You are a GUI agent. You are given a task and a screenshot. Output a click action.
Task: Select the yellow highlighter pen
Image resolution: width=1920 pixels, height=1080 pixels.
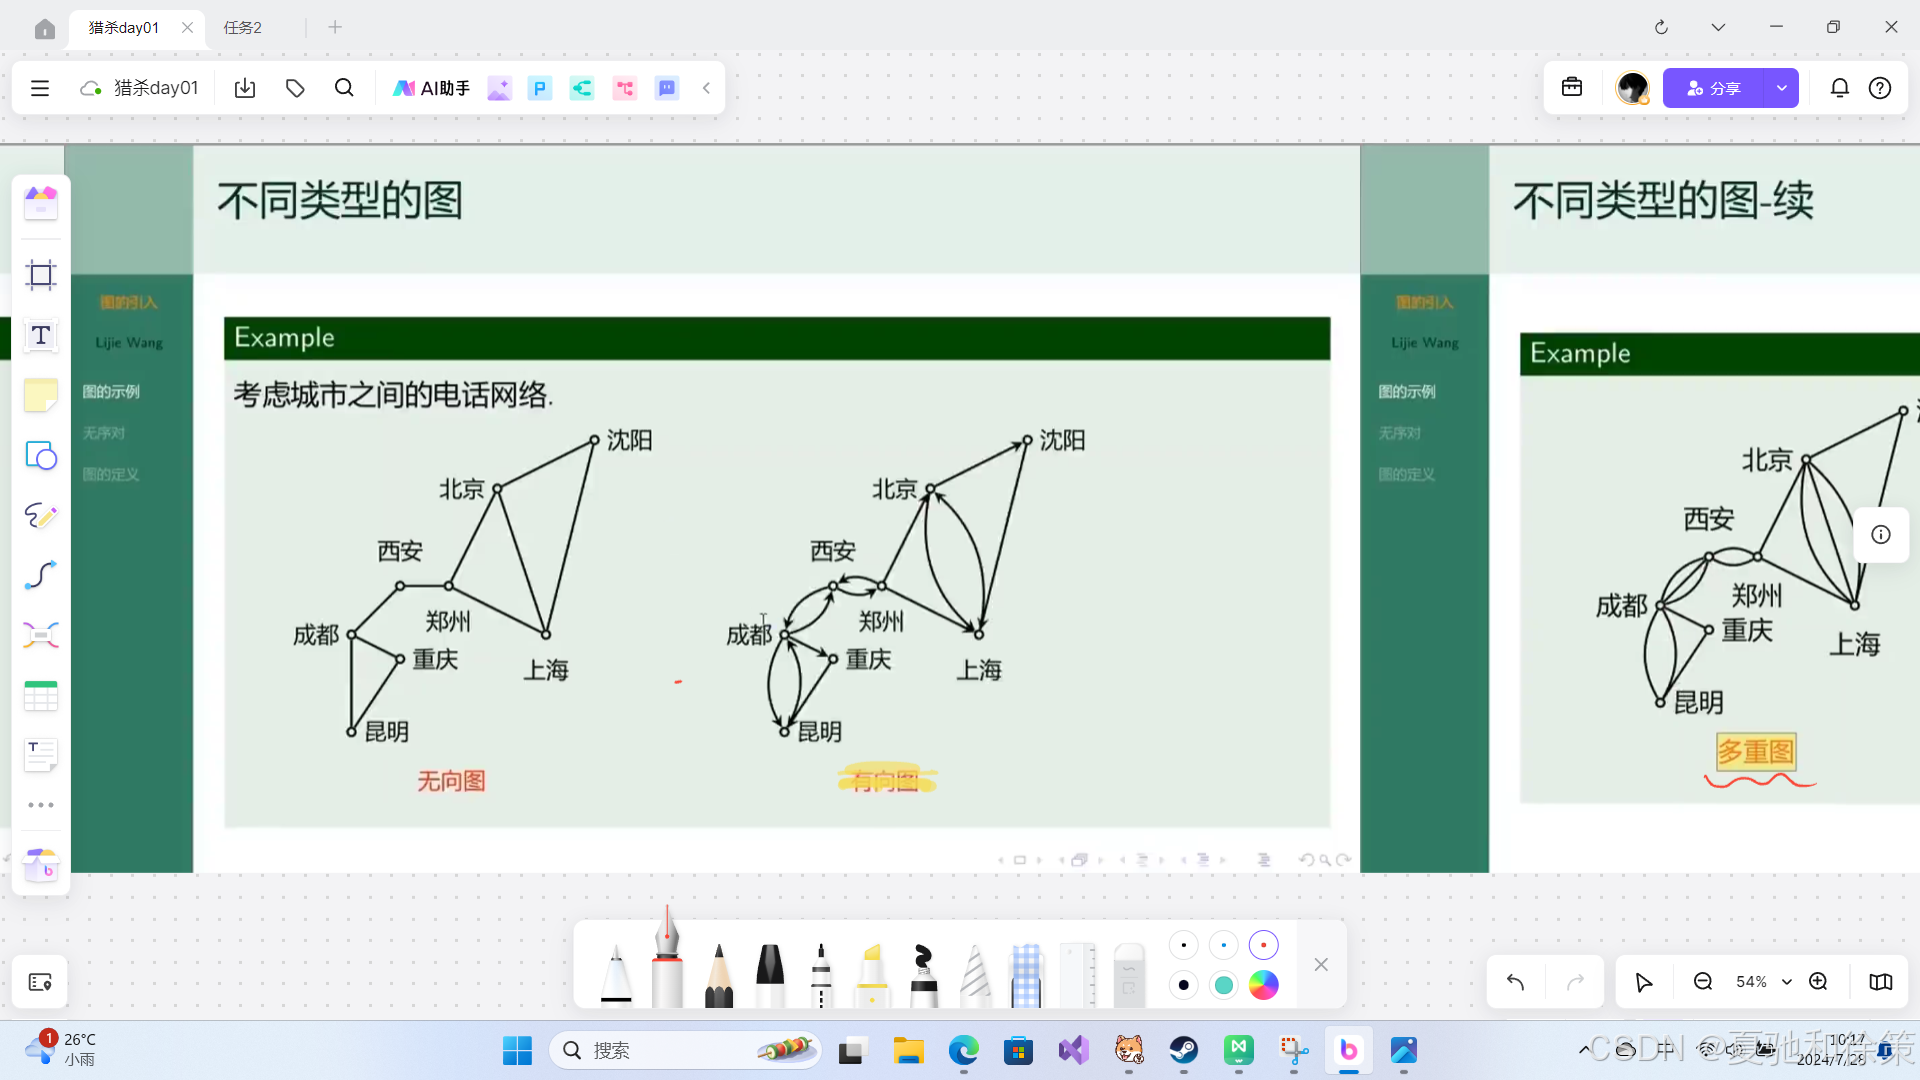[872, 974]
